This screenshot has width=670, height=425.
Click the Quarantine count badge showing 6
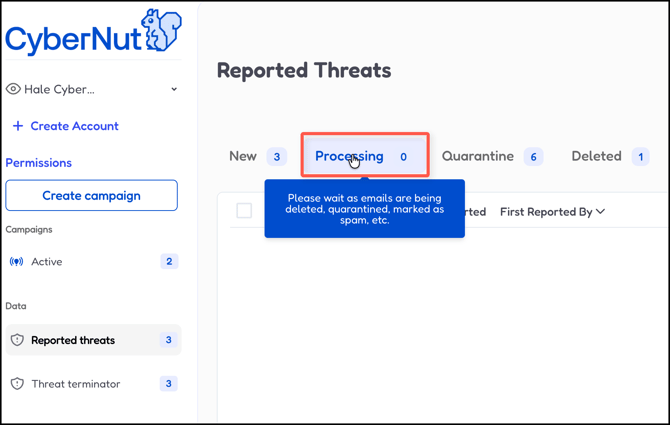[533, 157]
